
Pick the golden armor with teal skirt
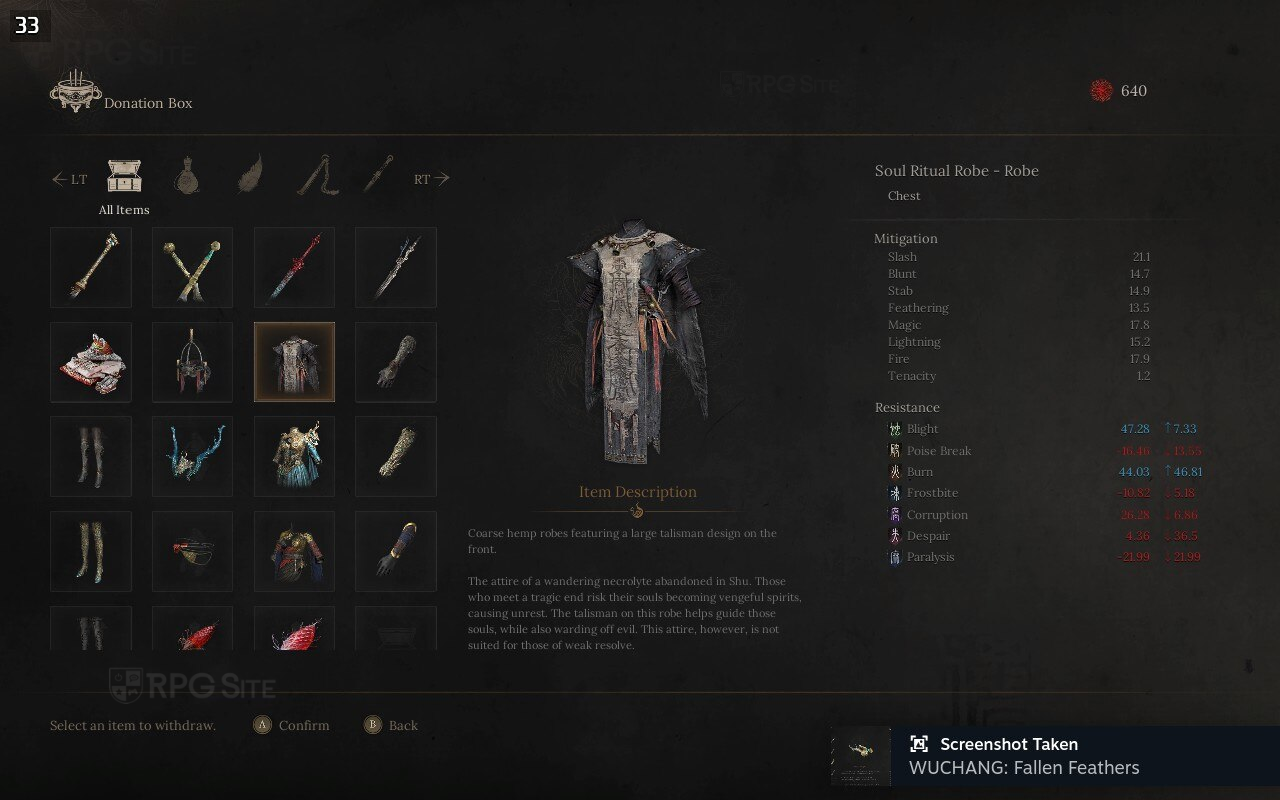(x=294, y=456)
